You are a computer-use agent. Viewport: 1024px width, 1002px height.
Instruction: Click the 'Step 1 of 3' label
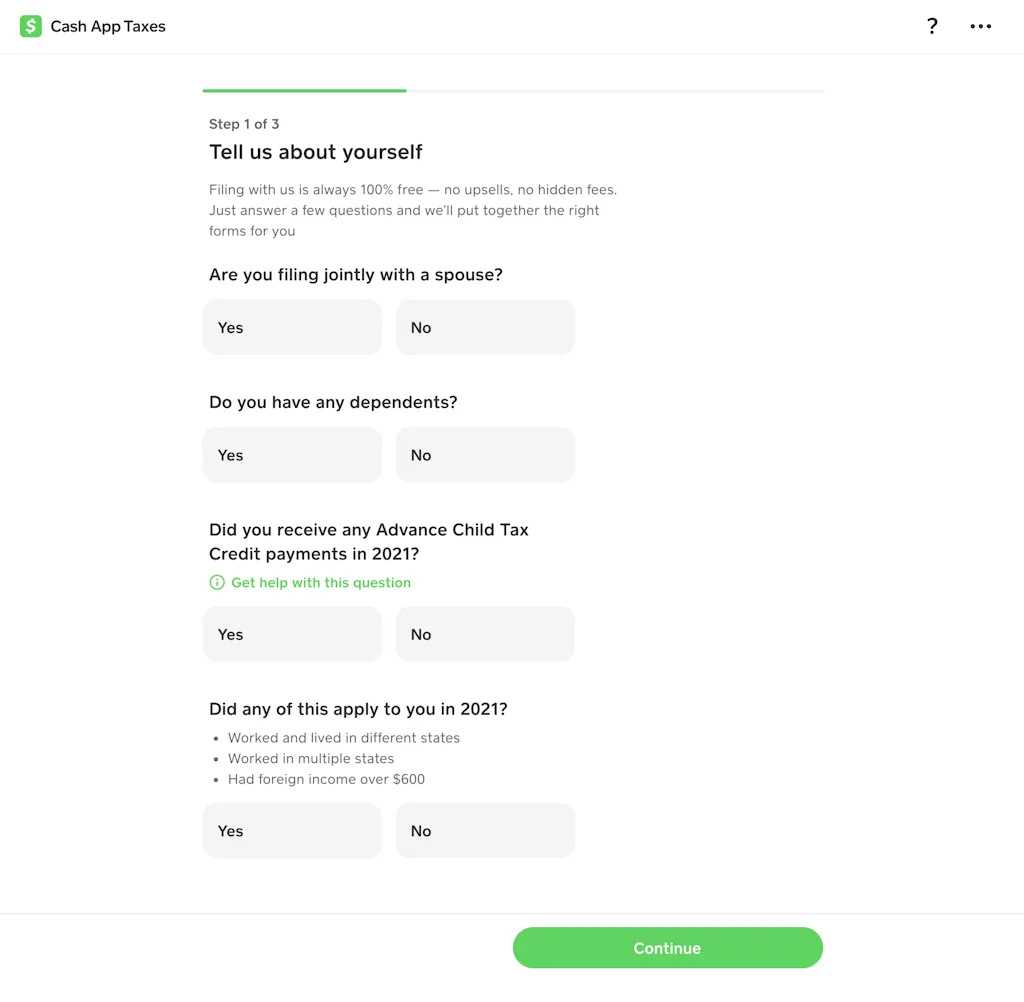click(244, 124)
